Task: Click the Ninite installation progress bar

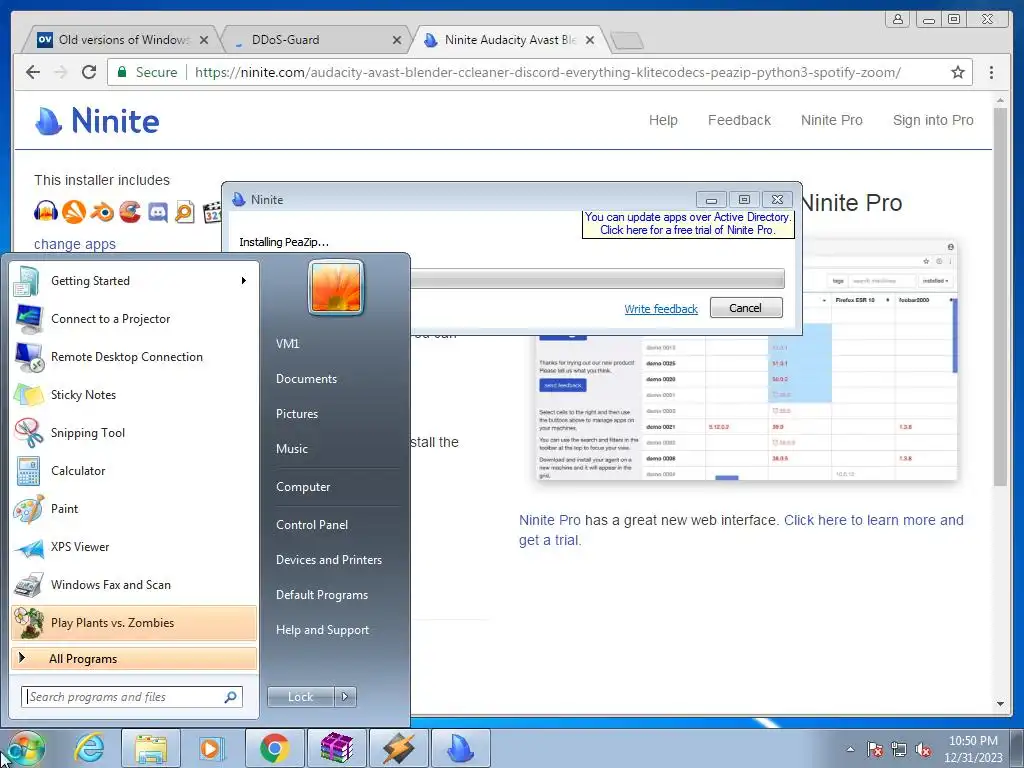Action: 597,278
